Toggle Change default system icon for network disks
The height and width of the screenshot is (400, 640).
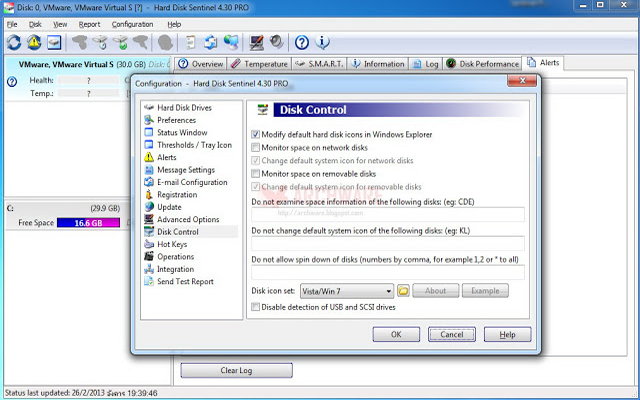[x=256, y=160]
